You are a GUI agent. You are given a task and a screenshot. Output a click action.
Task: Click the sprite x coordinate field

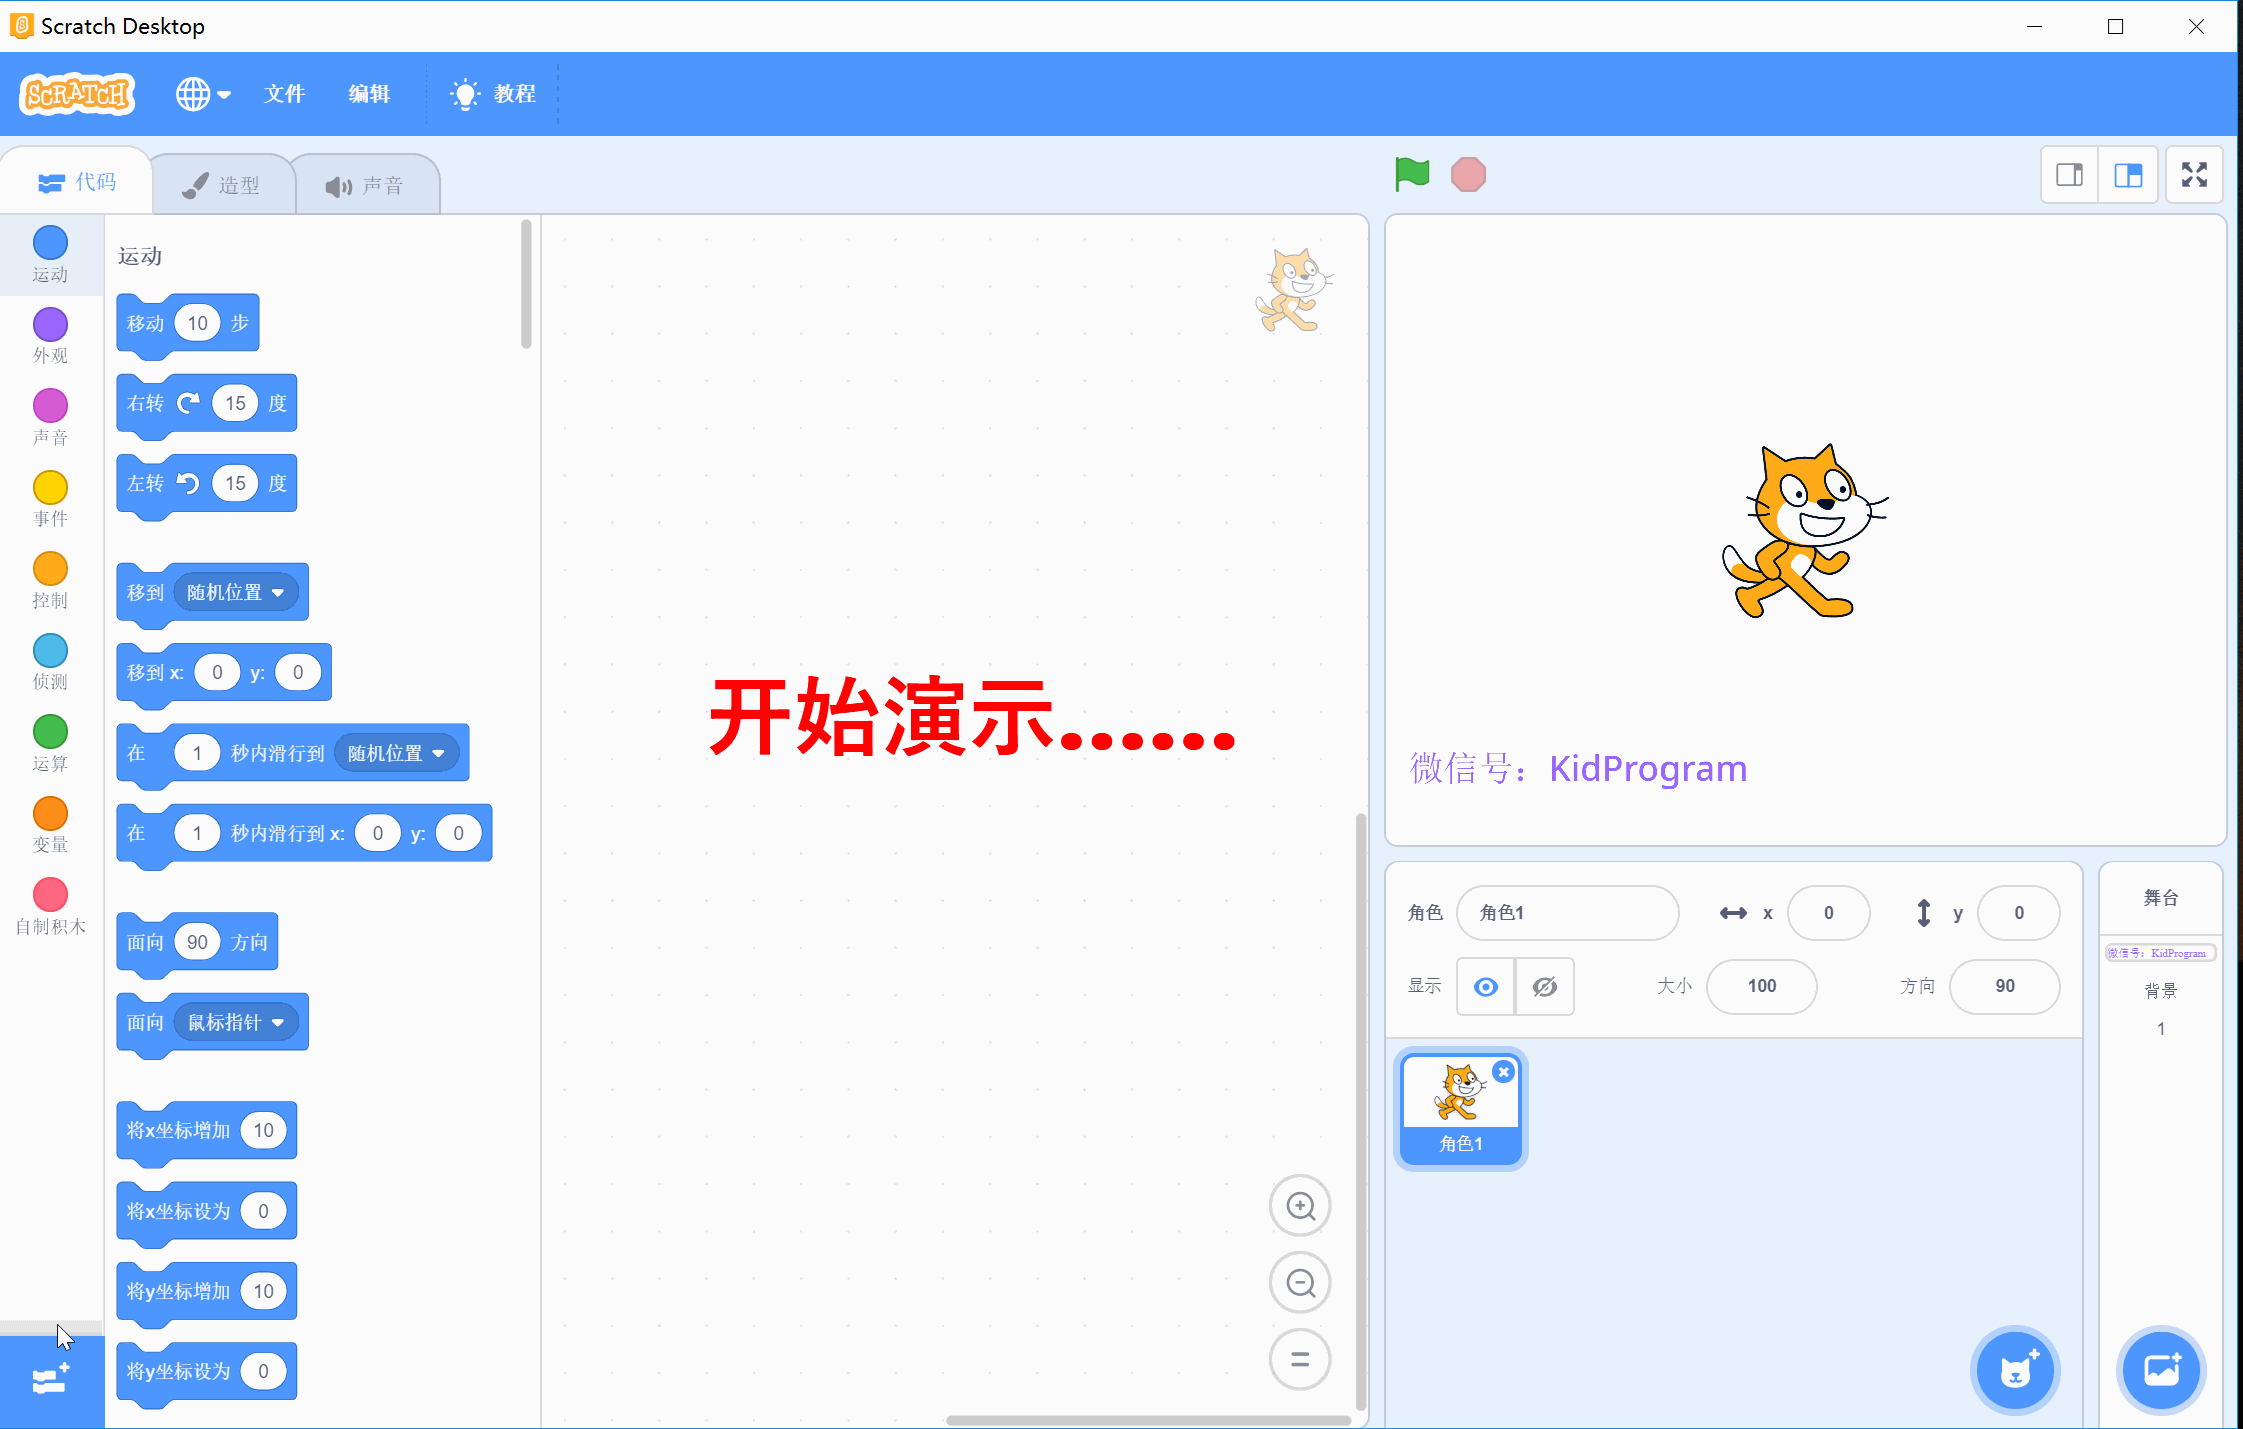click(x=1829, y=913)
